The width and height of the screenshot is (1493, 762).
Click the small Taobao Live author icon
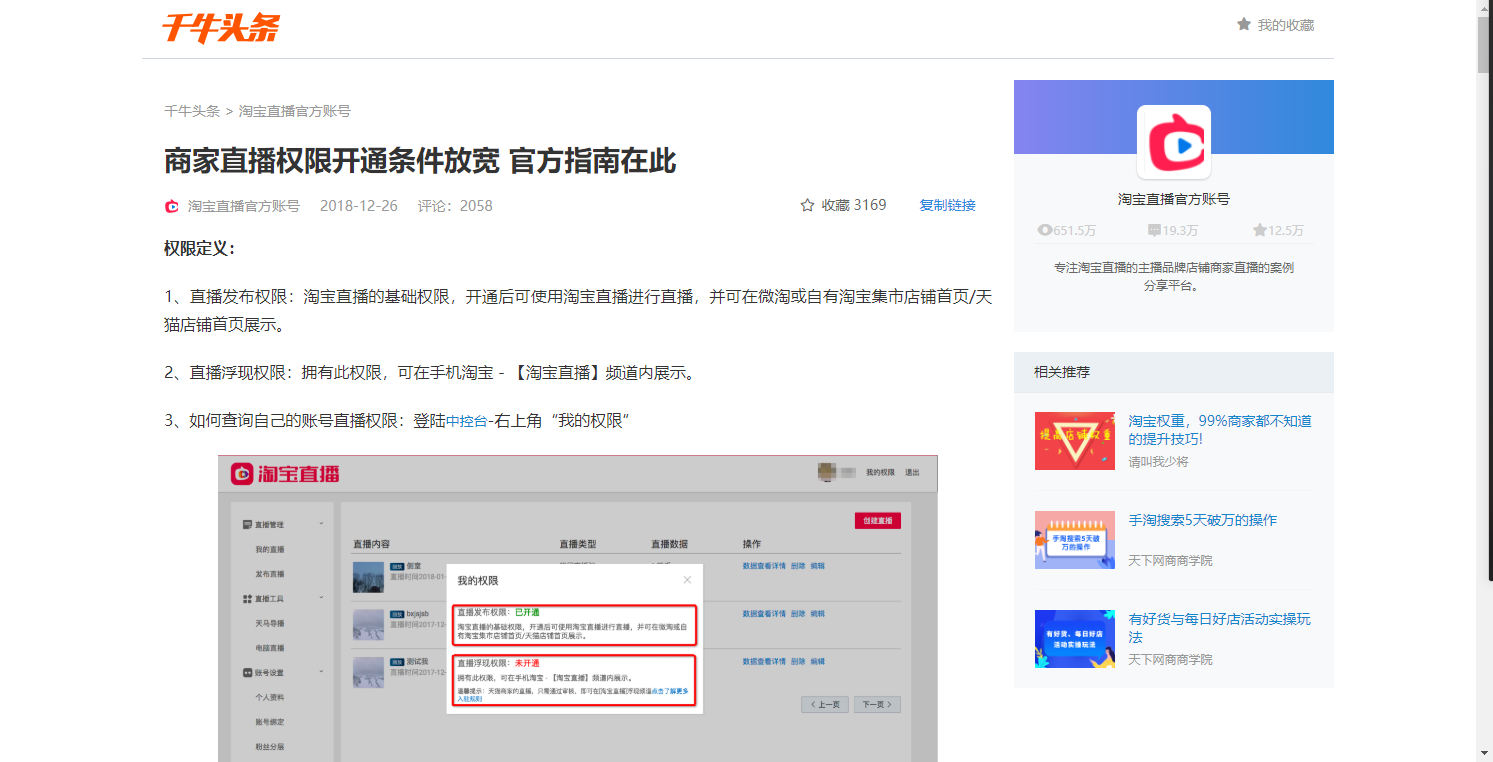172,206
